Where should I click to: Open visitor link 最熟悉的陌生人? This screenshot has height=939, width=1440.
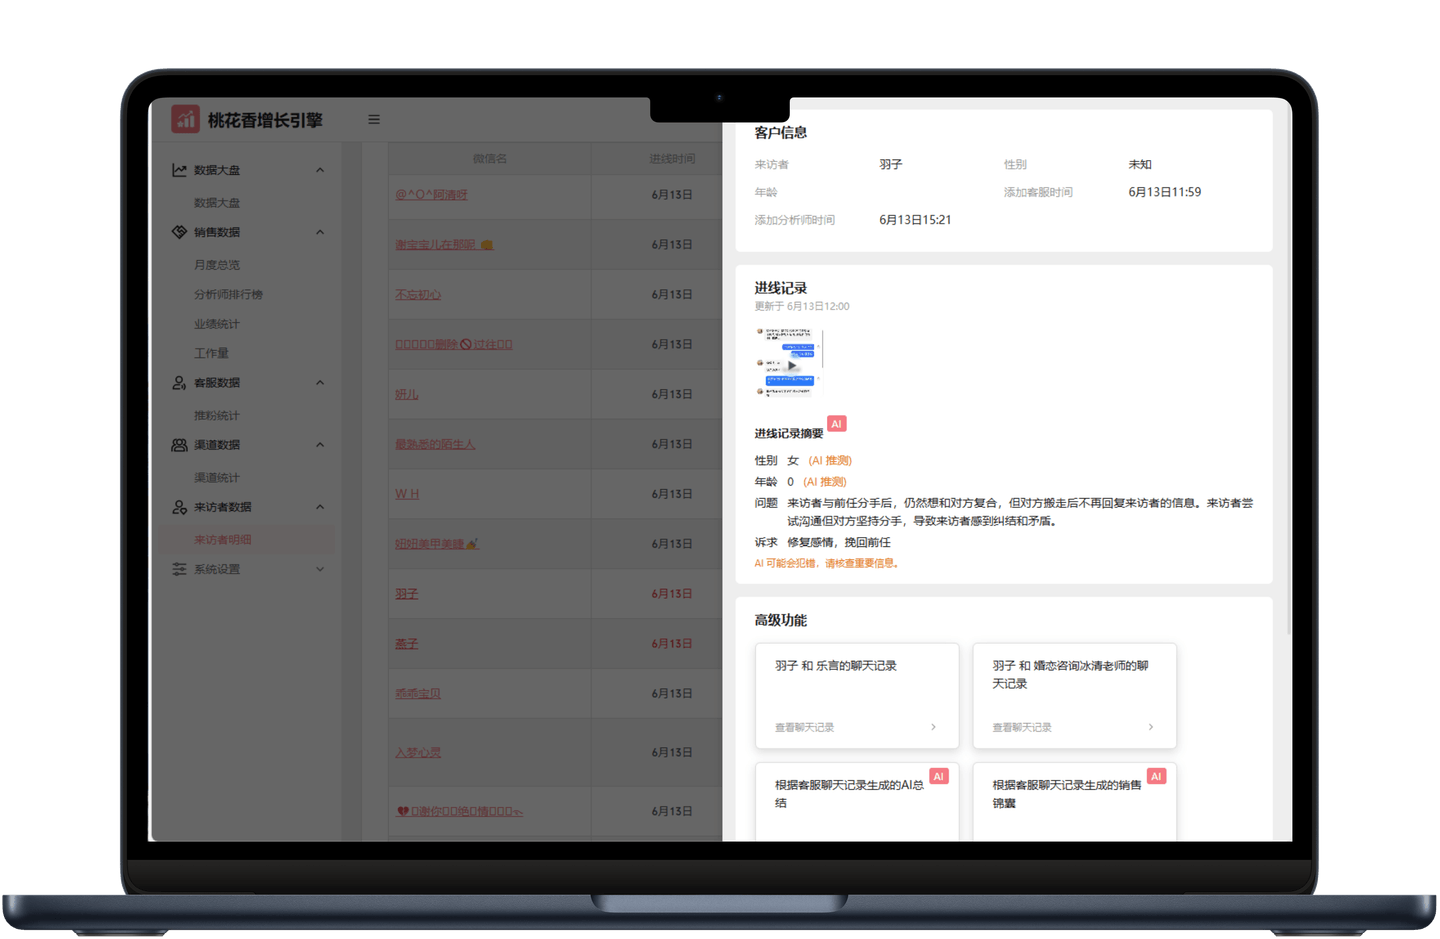(x=435, y=444)
